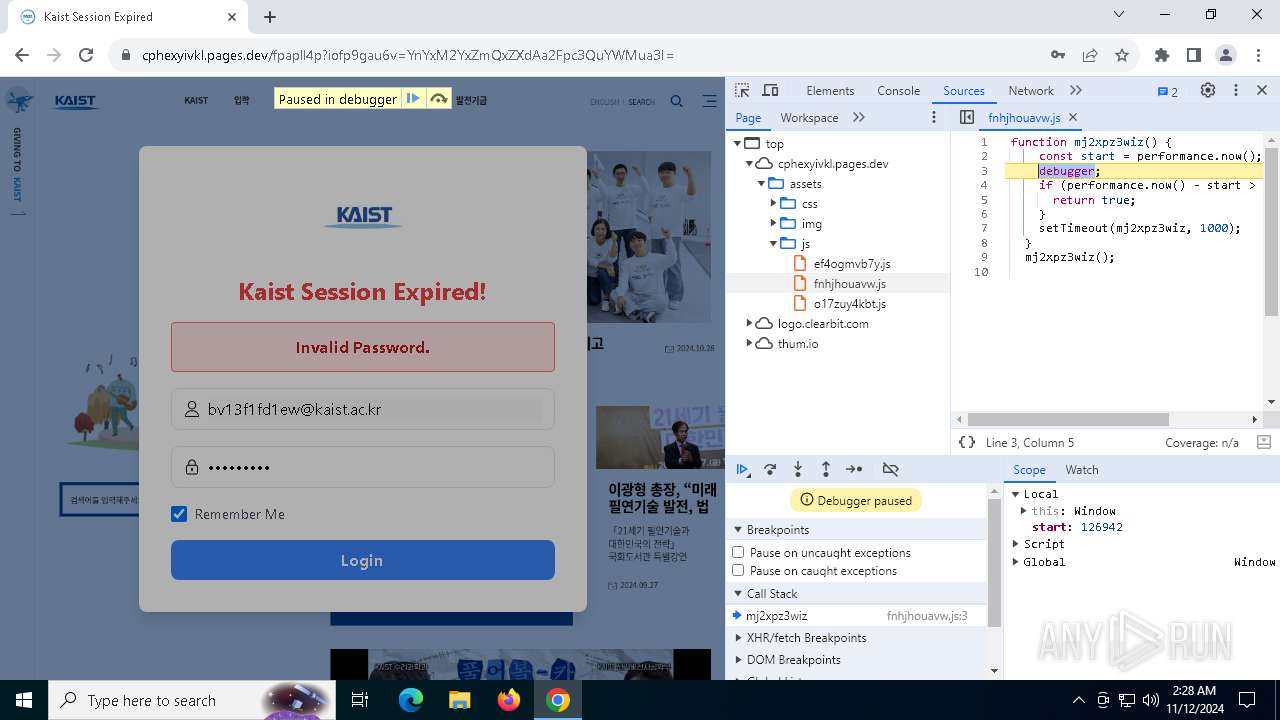Screen dimensions: 1280x720
Task: Show more DevTools tabs chevron
Action: click(x=1076, y=90)
